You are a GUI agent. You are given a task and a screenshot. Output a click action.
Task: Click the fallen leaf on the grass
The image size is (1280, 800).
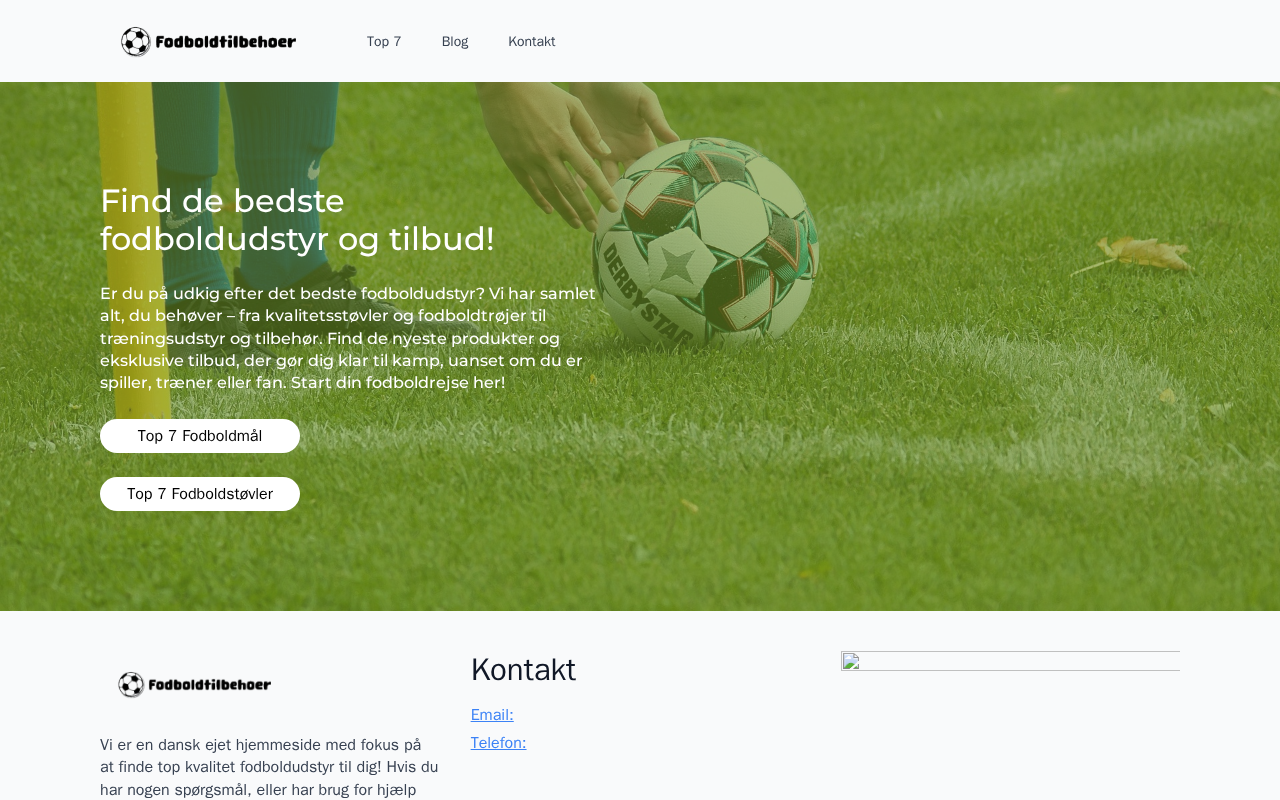(1140, 255)
